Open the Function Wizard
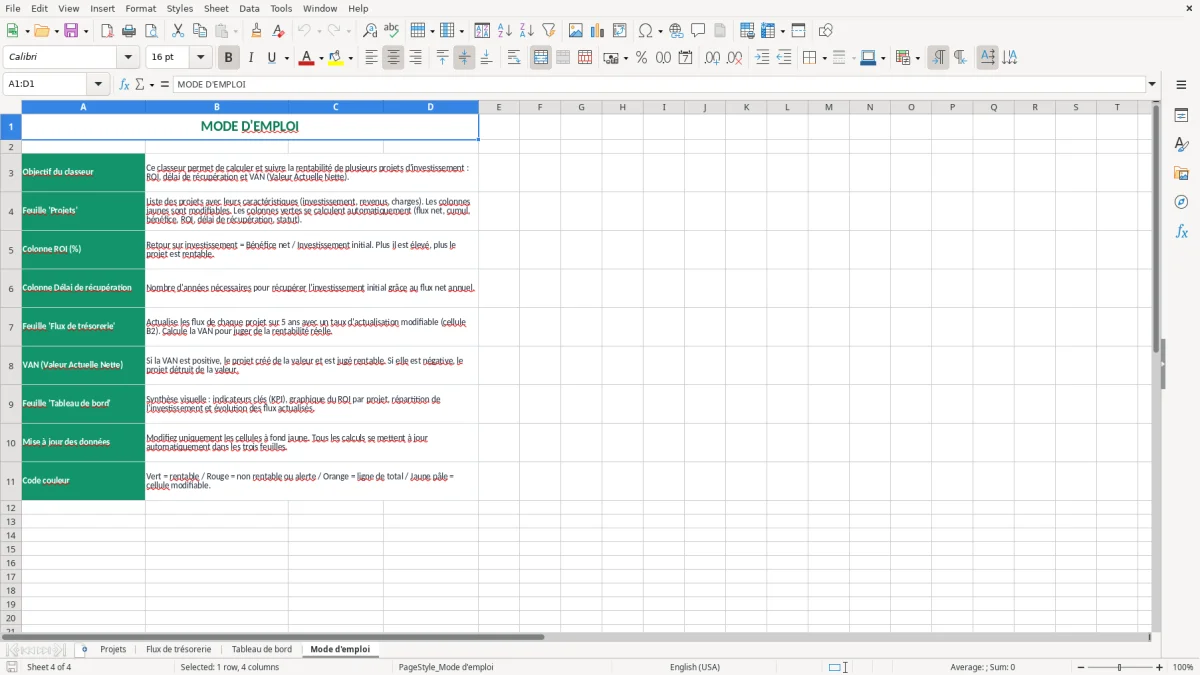1200x675 pixels. [x=125, y=84]
